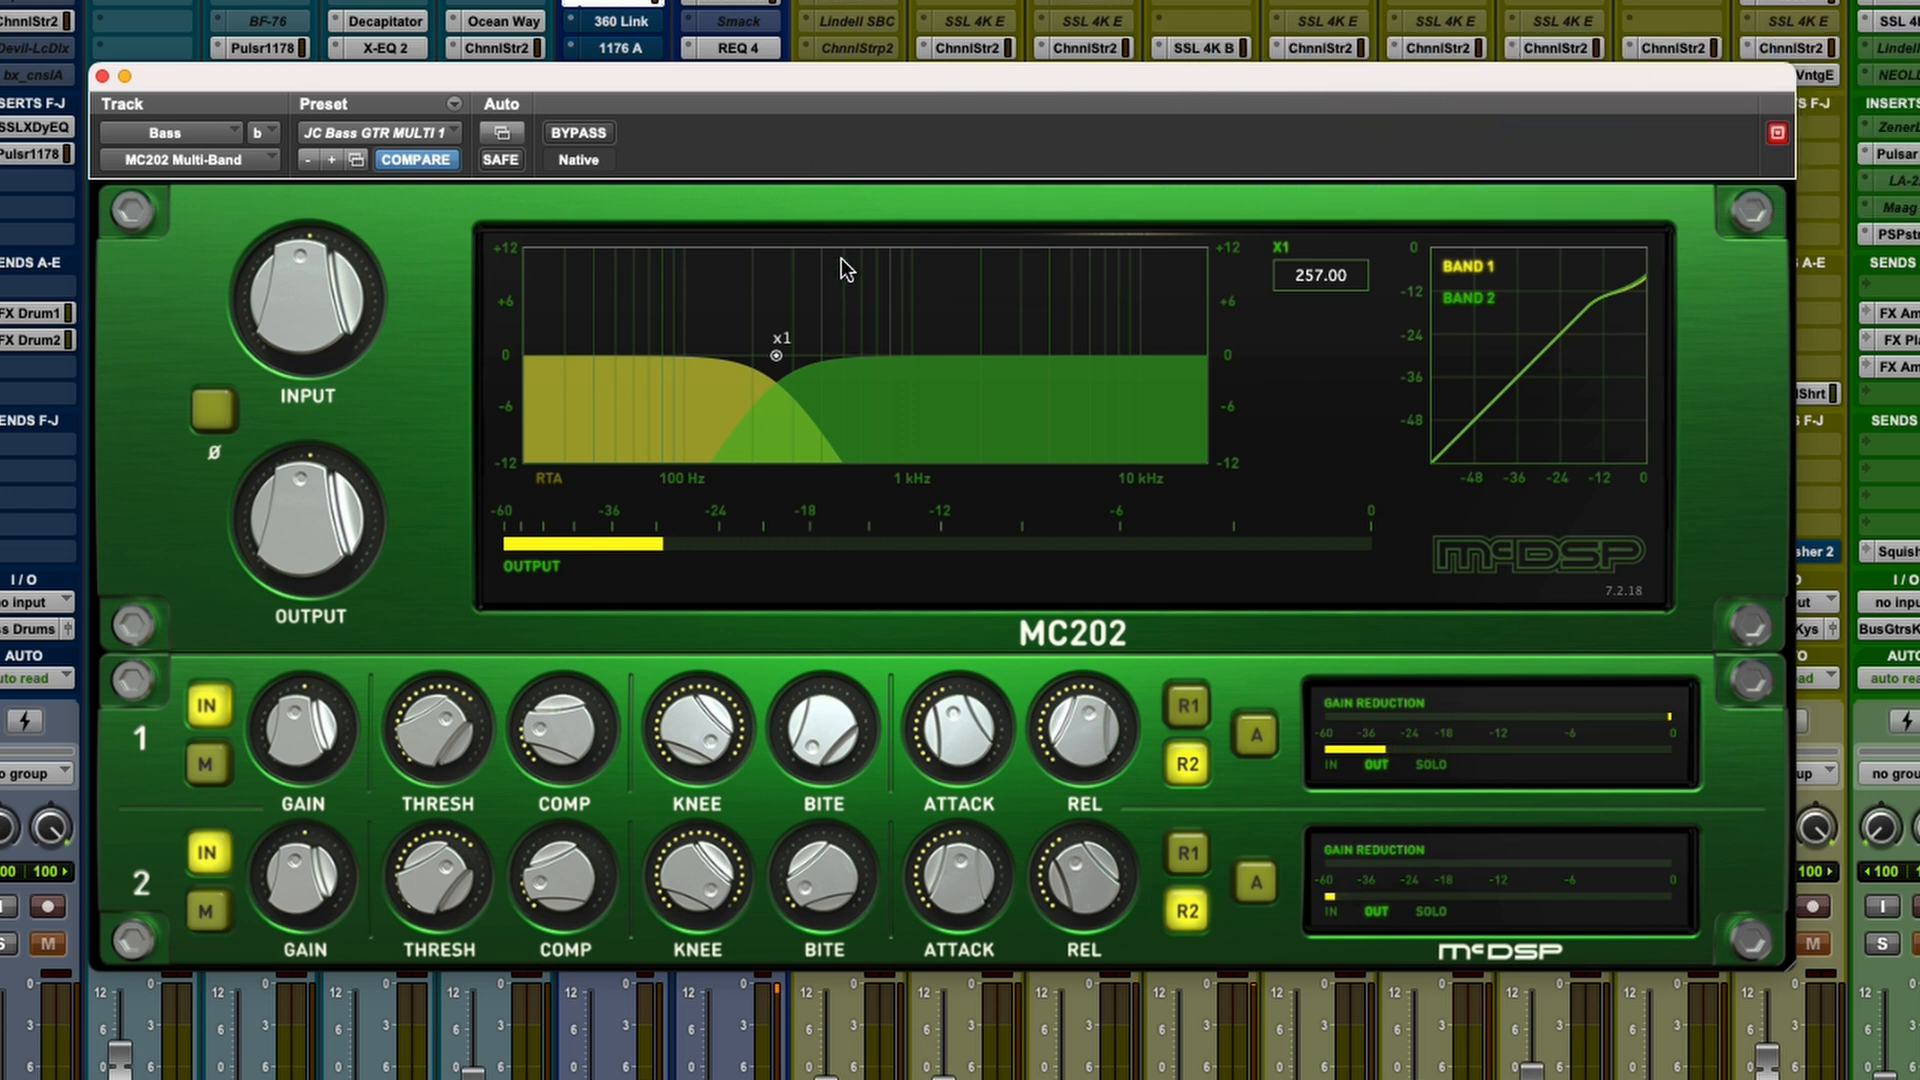Viewport: 1920px width, 1080px height.
Task: Click band 2 COMP knob
Action: pyautogui.click(x=563, y=877)
